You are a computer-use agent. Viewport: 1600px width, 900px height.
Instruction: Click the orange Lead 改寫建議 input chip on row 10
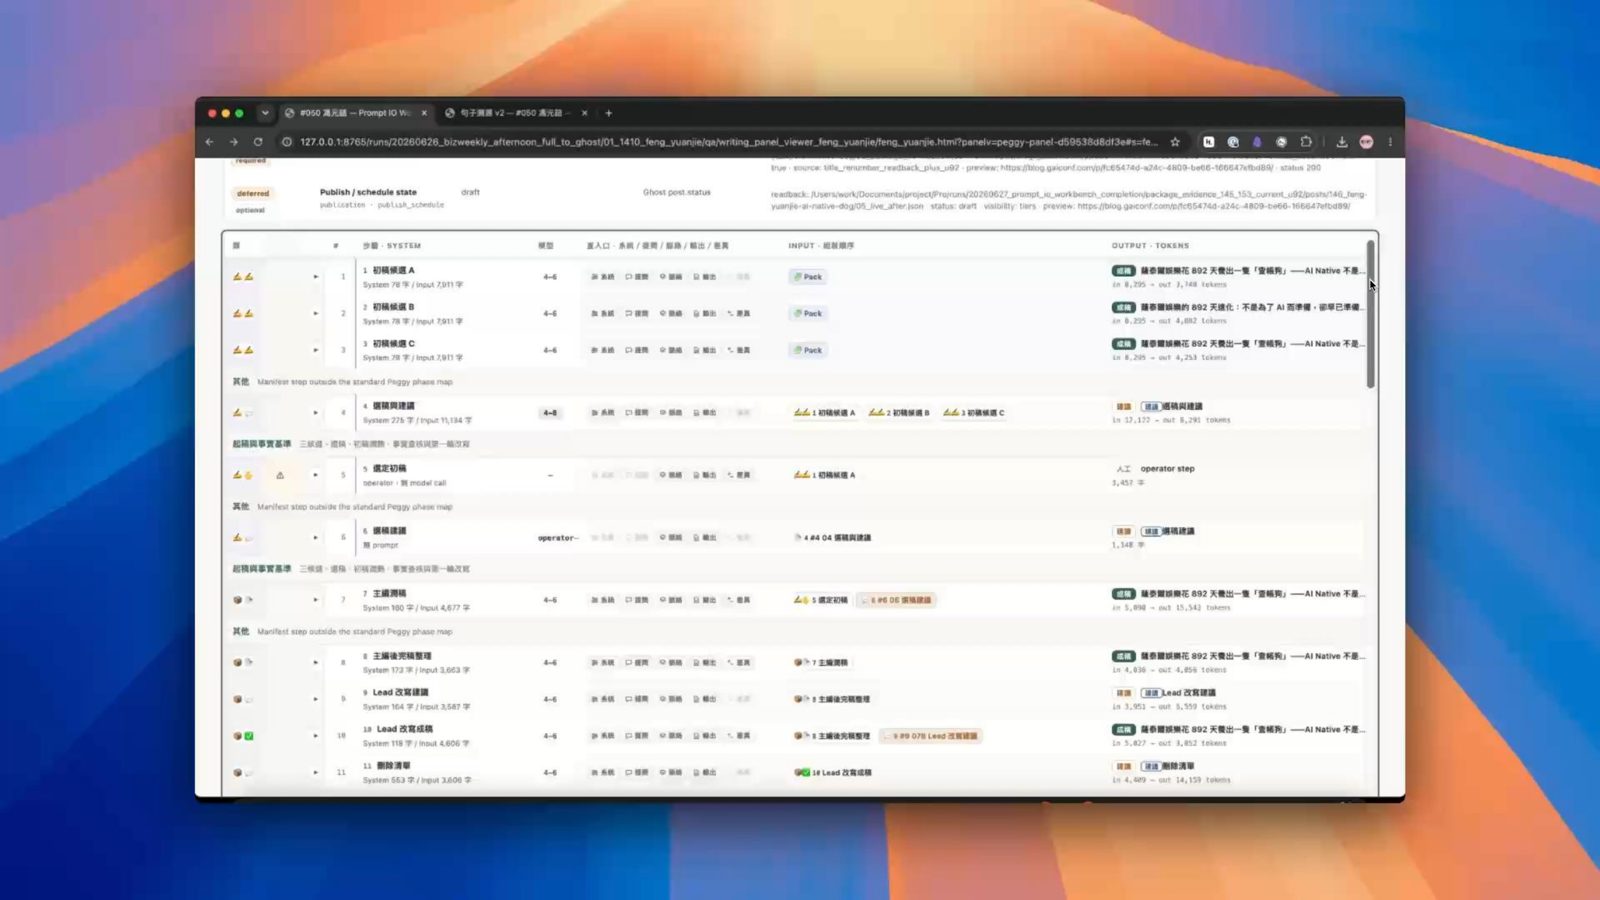932,736
